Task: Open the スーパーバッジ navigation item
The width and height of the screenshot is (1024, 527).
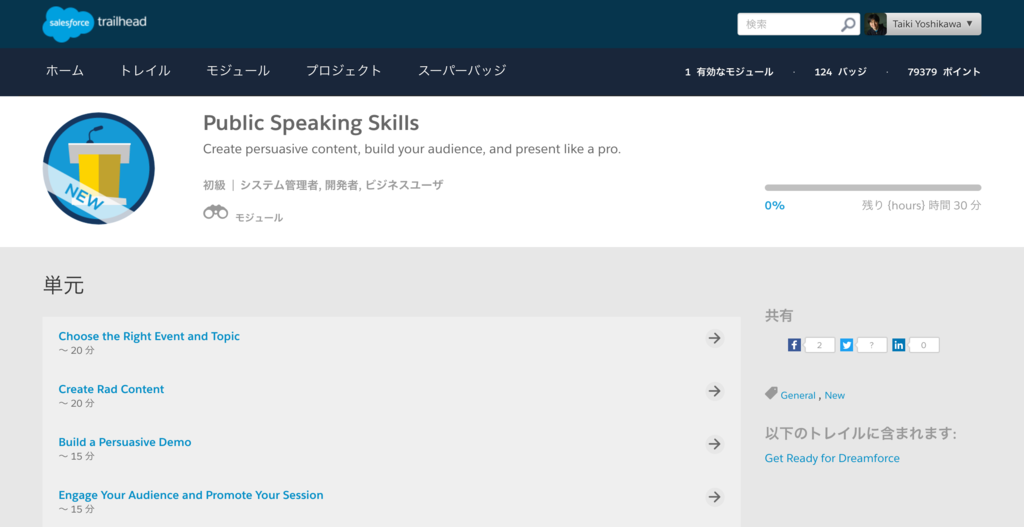Action: point(462,71)
